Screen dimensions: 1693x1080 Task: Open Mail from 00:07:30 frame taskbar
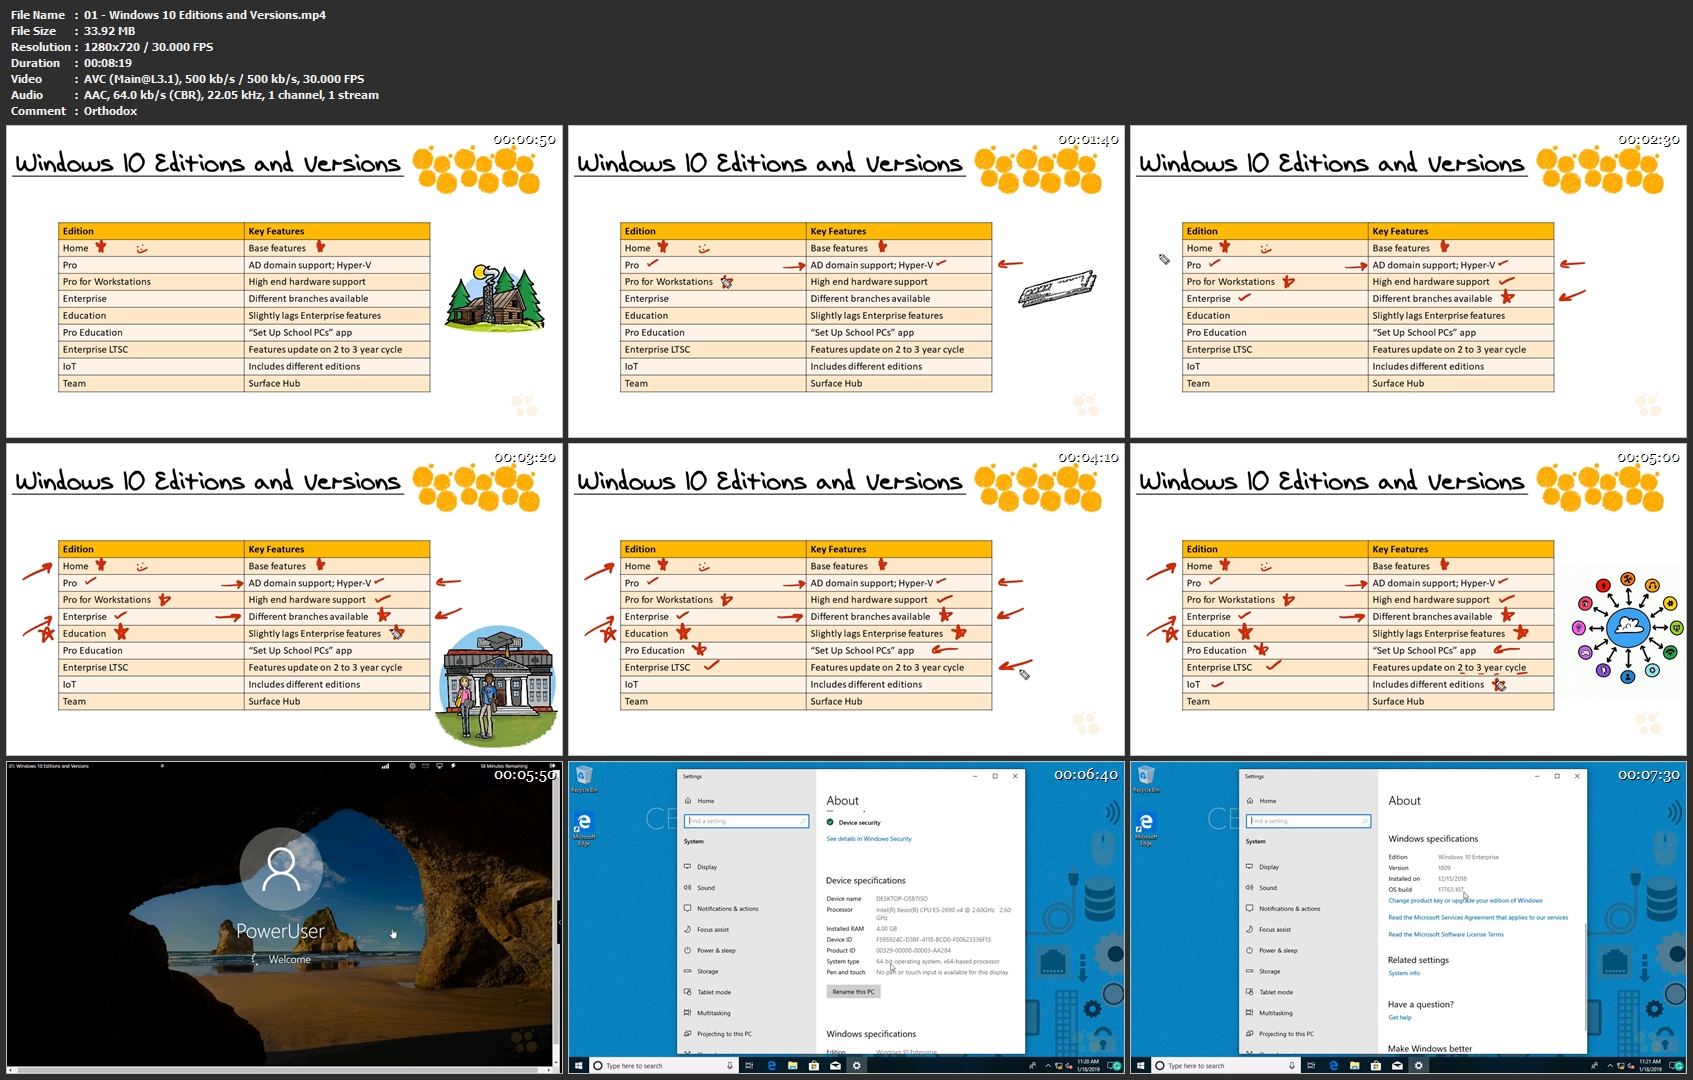1397,1066
